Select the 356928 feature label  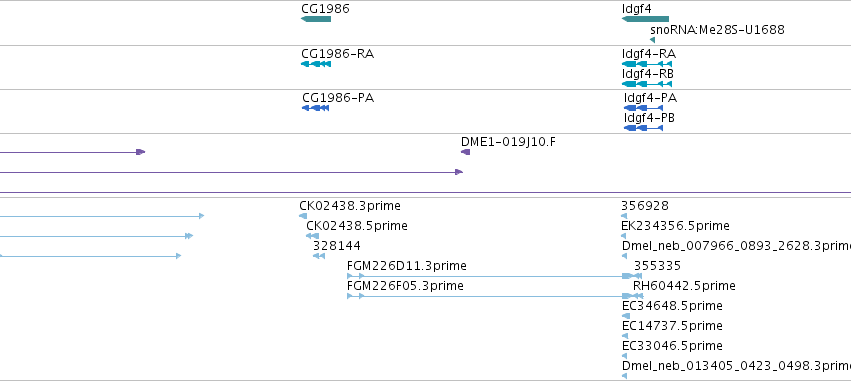[x=645, y=206]
